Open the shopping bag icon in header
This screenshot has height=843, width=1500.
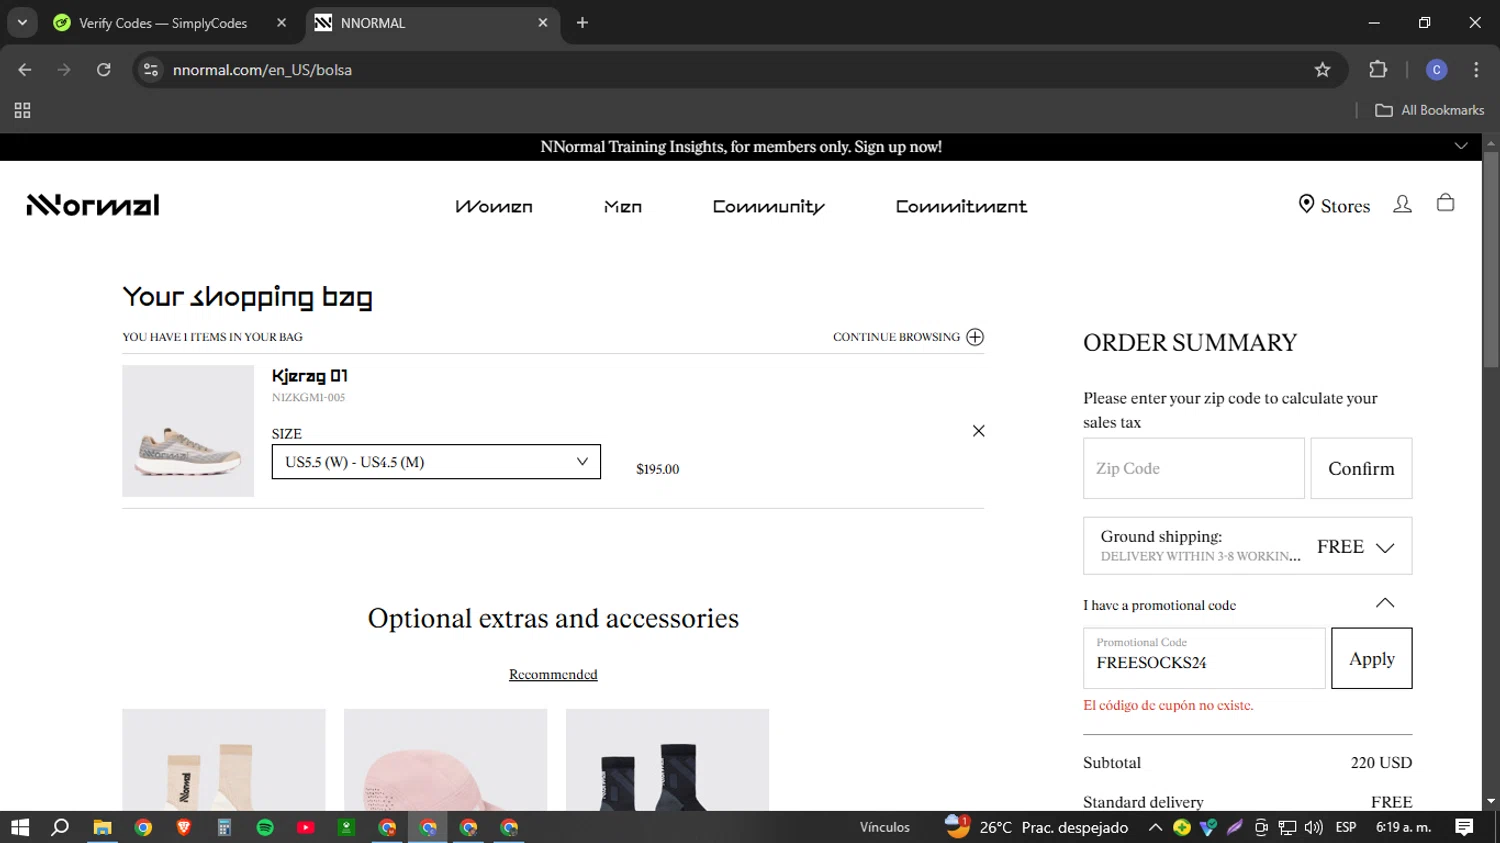pos(1445,203)
